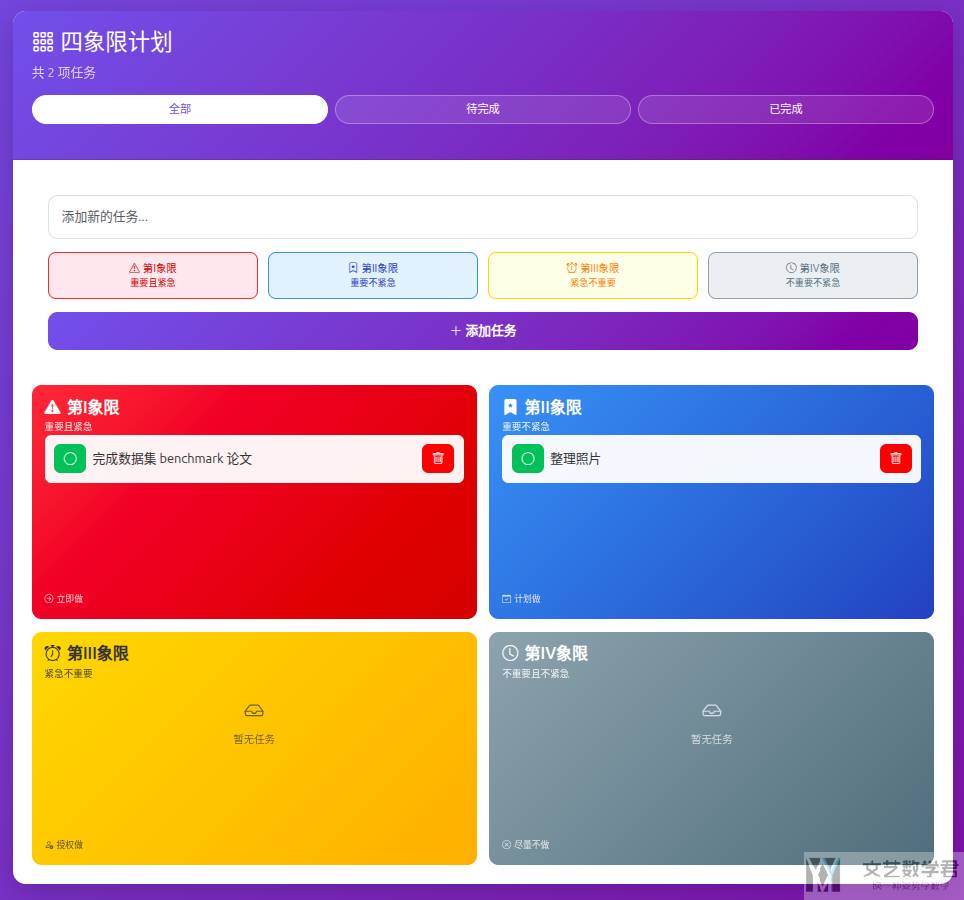Delete the 整理照片 task
Image resolution: width=964 pixels, height=900 pixels.
click(x=895, y=458)
